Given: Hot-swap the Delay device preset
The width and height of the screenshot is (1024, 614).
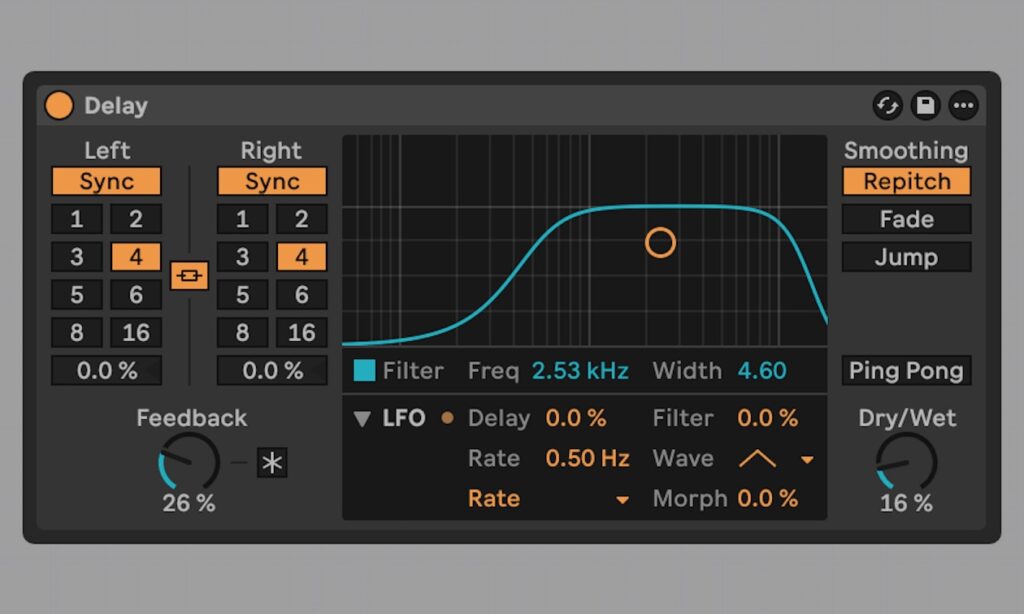Looking at the screenshot, I should 887,105.
